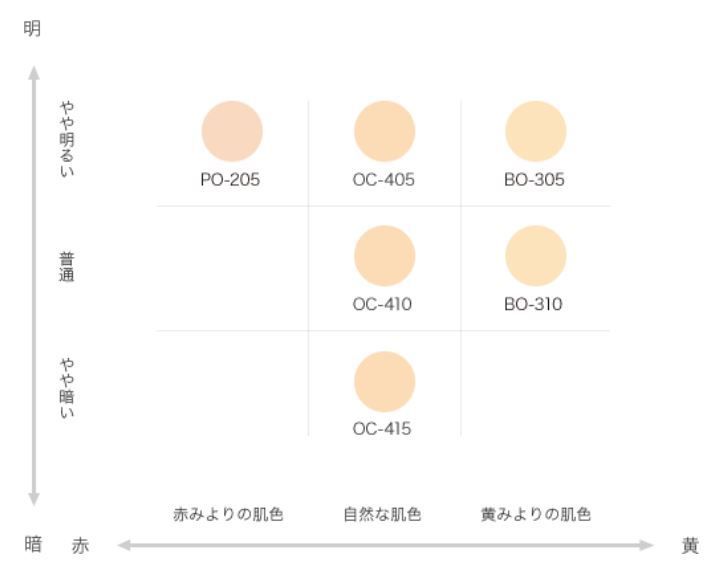Click the 黄 label at the horizontal axis end
Screen dimensions: 718x578
click(690, 545)
